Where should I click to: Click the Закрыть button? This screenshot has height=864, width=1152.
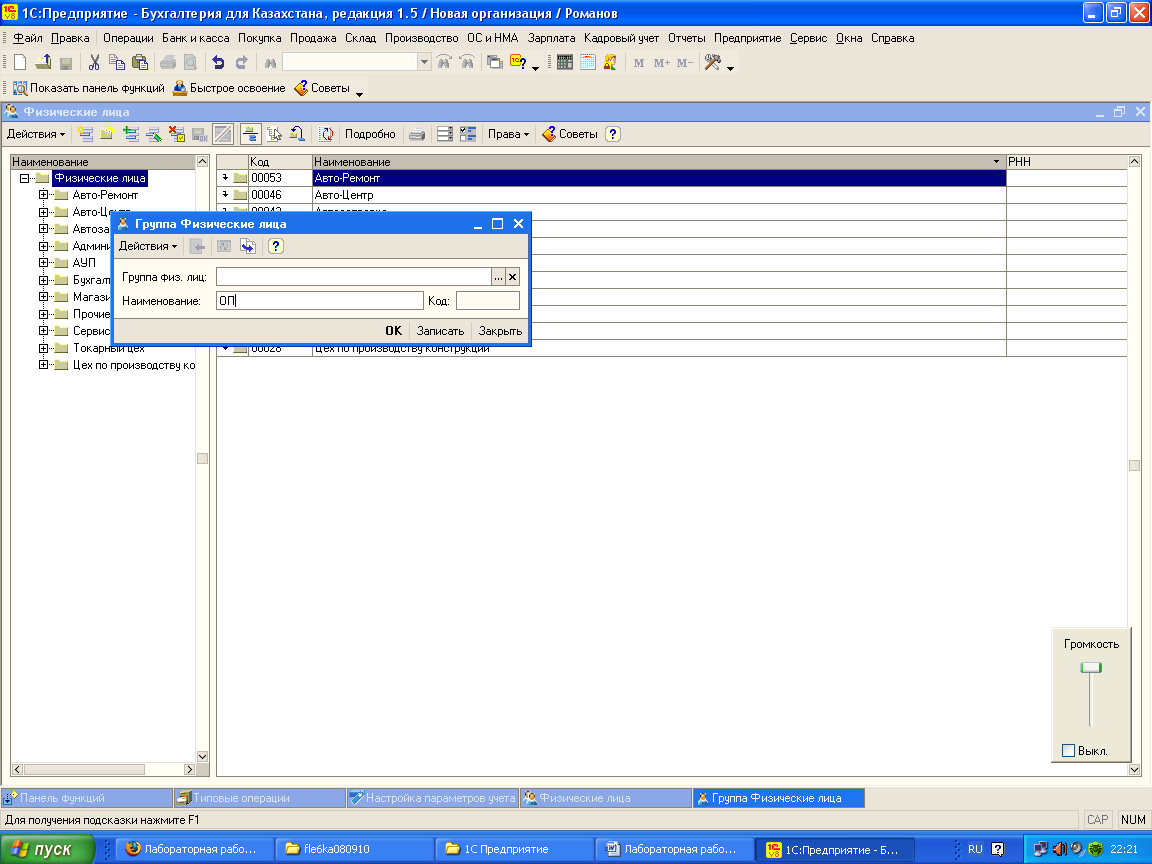pos(500,331)
